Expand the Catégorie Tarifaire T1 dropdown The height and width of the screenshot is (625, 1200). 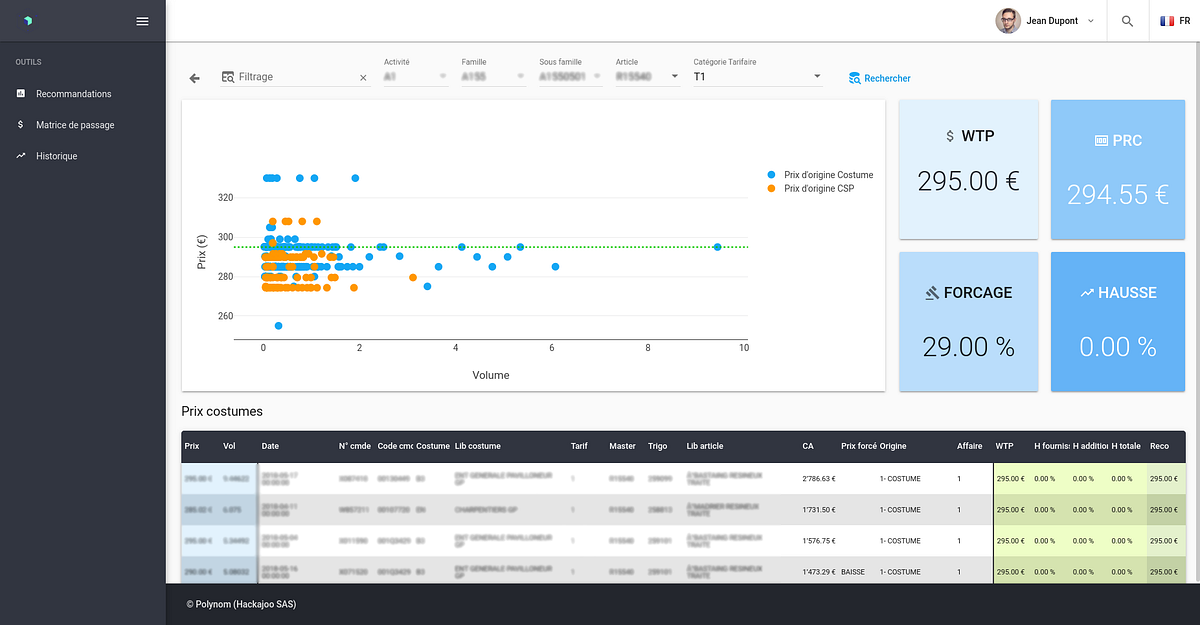point(817,77)
